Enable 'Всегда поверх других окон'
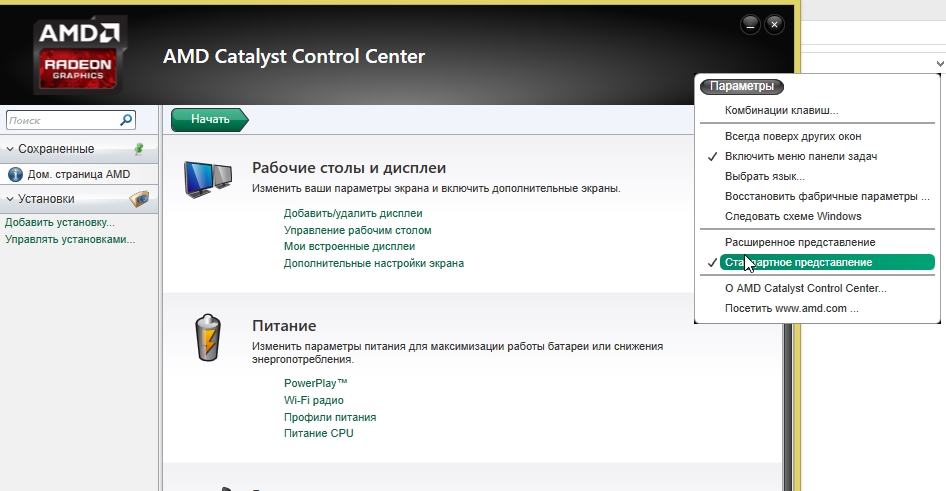The width and height of the screenshot is (946, 491). coord(793,136)
